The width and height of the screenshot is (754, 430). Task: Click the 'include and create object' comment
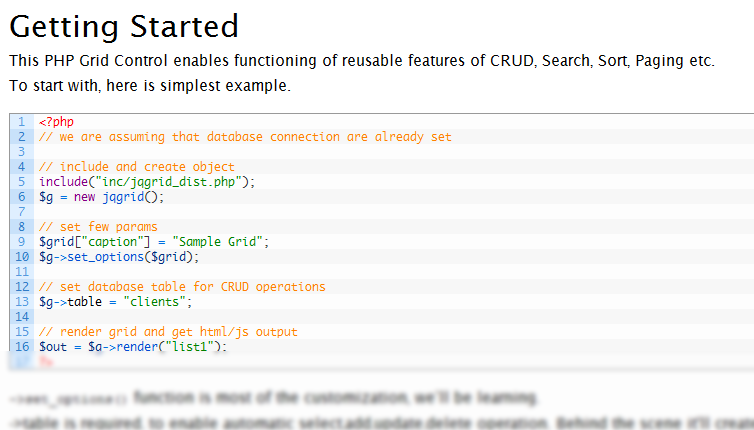coord(137,167)
